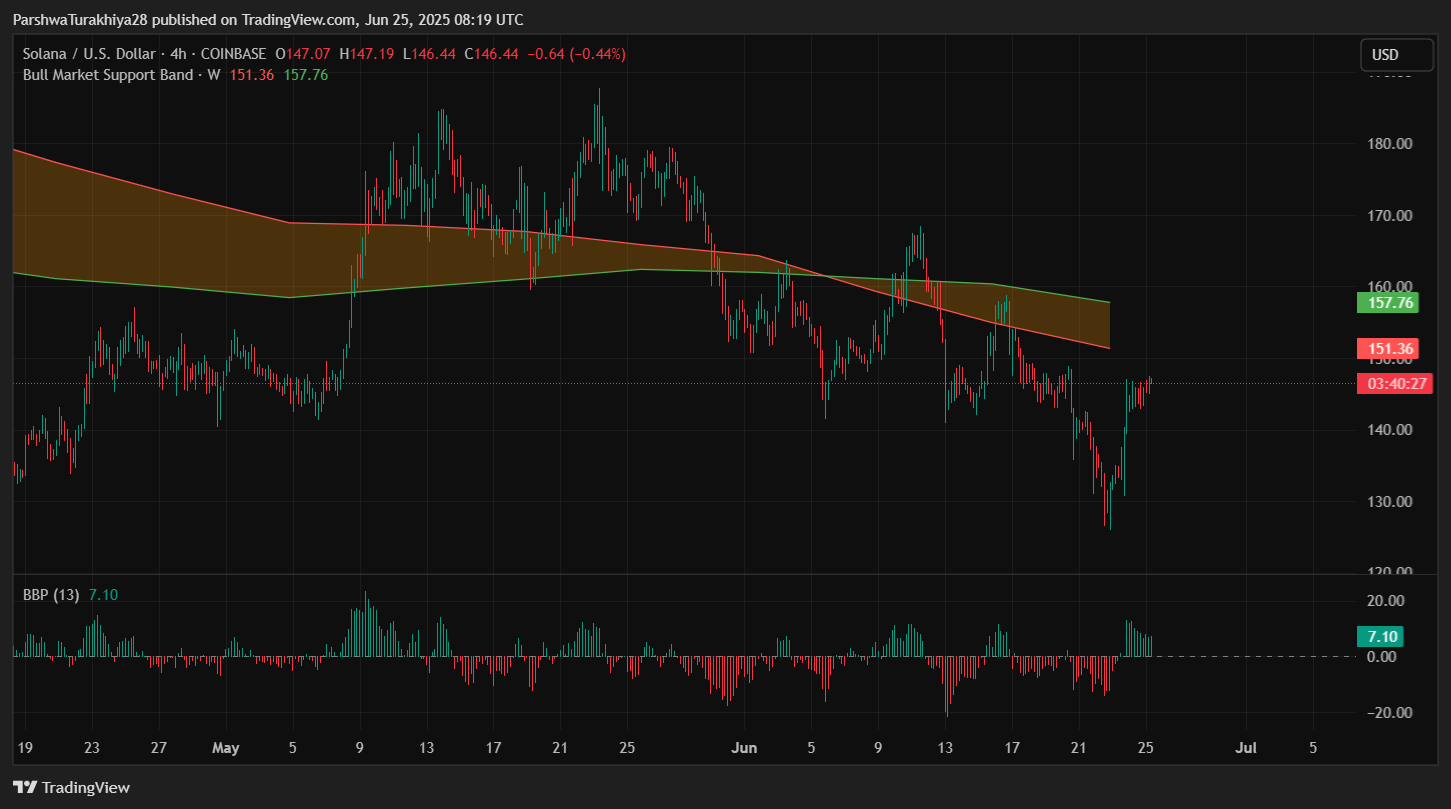Click the 180.00 price scale mark

(x=1388, y=144)
